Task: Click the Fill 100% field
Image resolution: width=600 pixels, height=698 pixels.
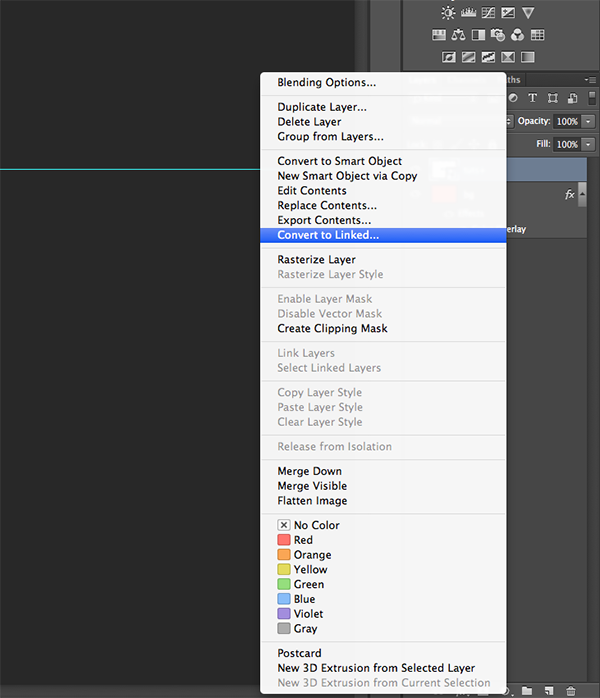Action: tap(567, 144)
